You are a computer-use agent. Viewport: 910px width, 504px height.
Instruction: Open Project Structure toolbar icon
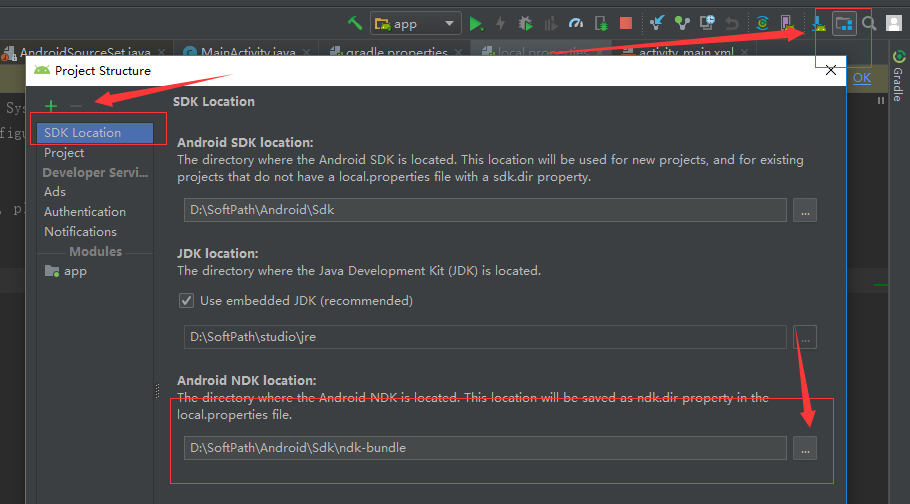[844, 24]
